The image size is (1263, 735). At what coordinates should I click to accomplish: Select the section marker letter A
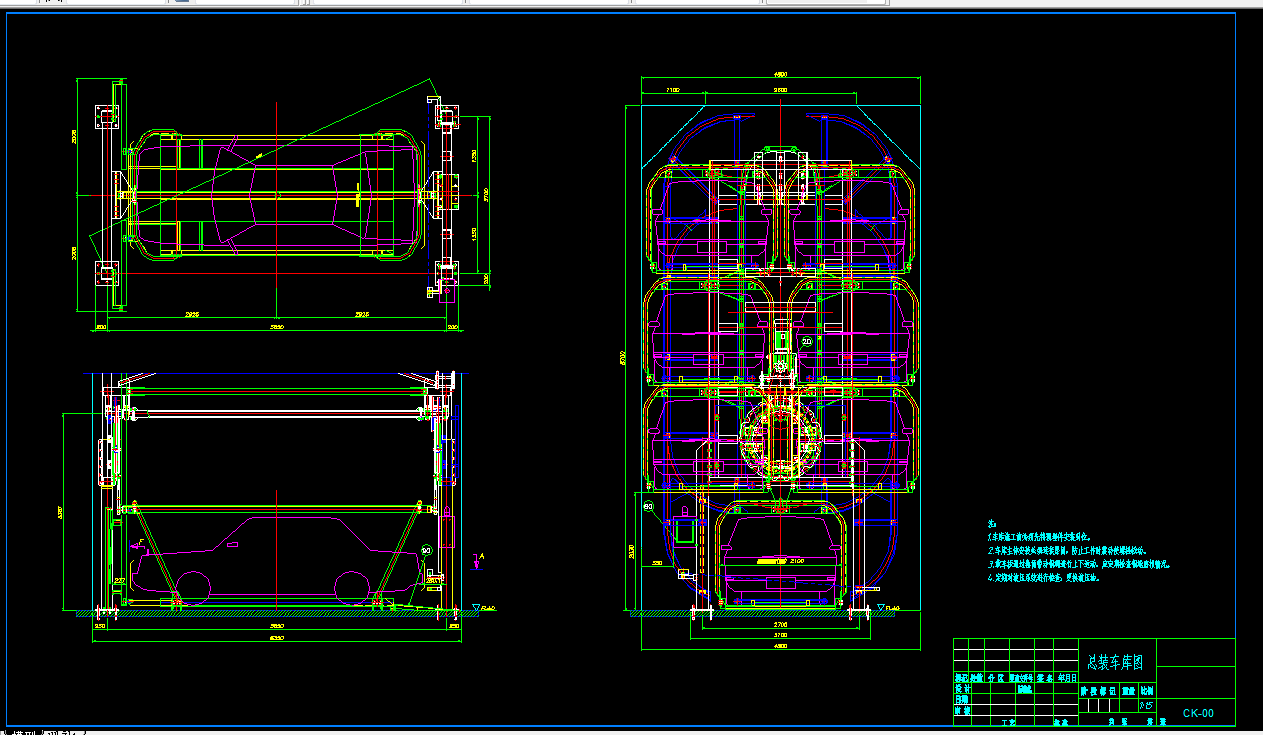482,554
